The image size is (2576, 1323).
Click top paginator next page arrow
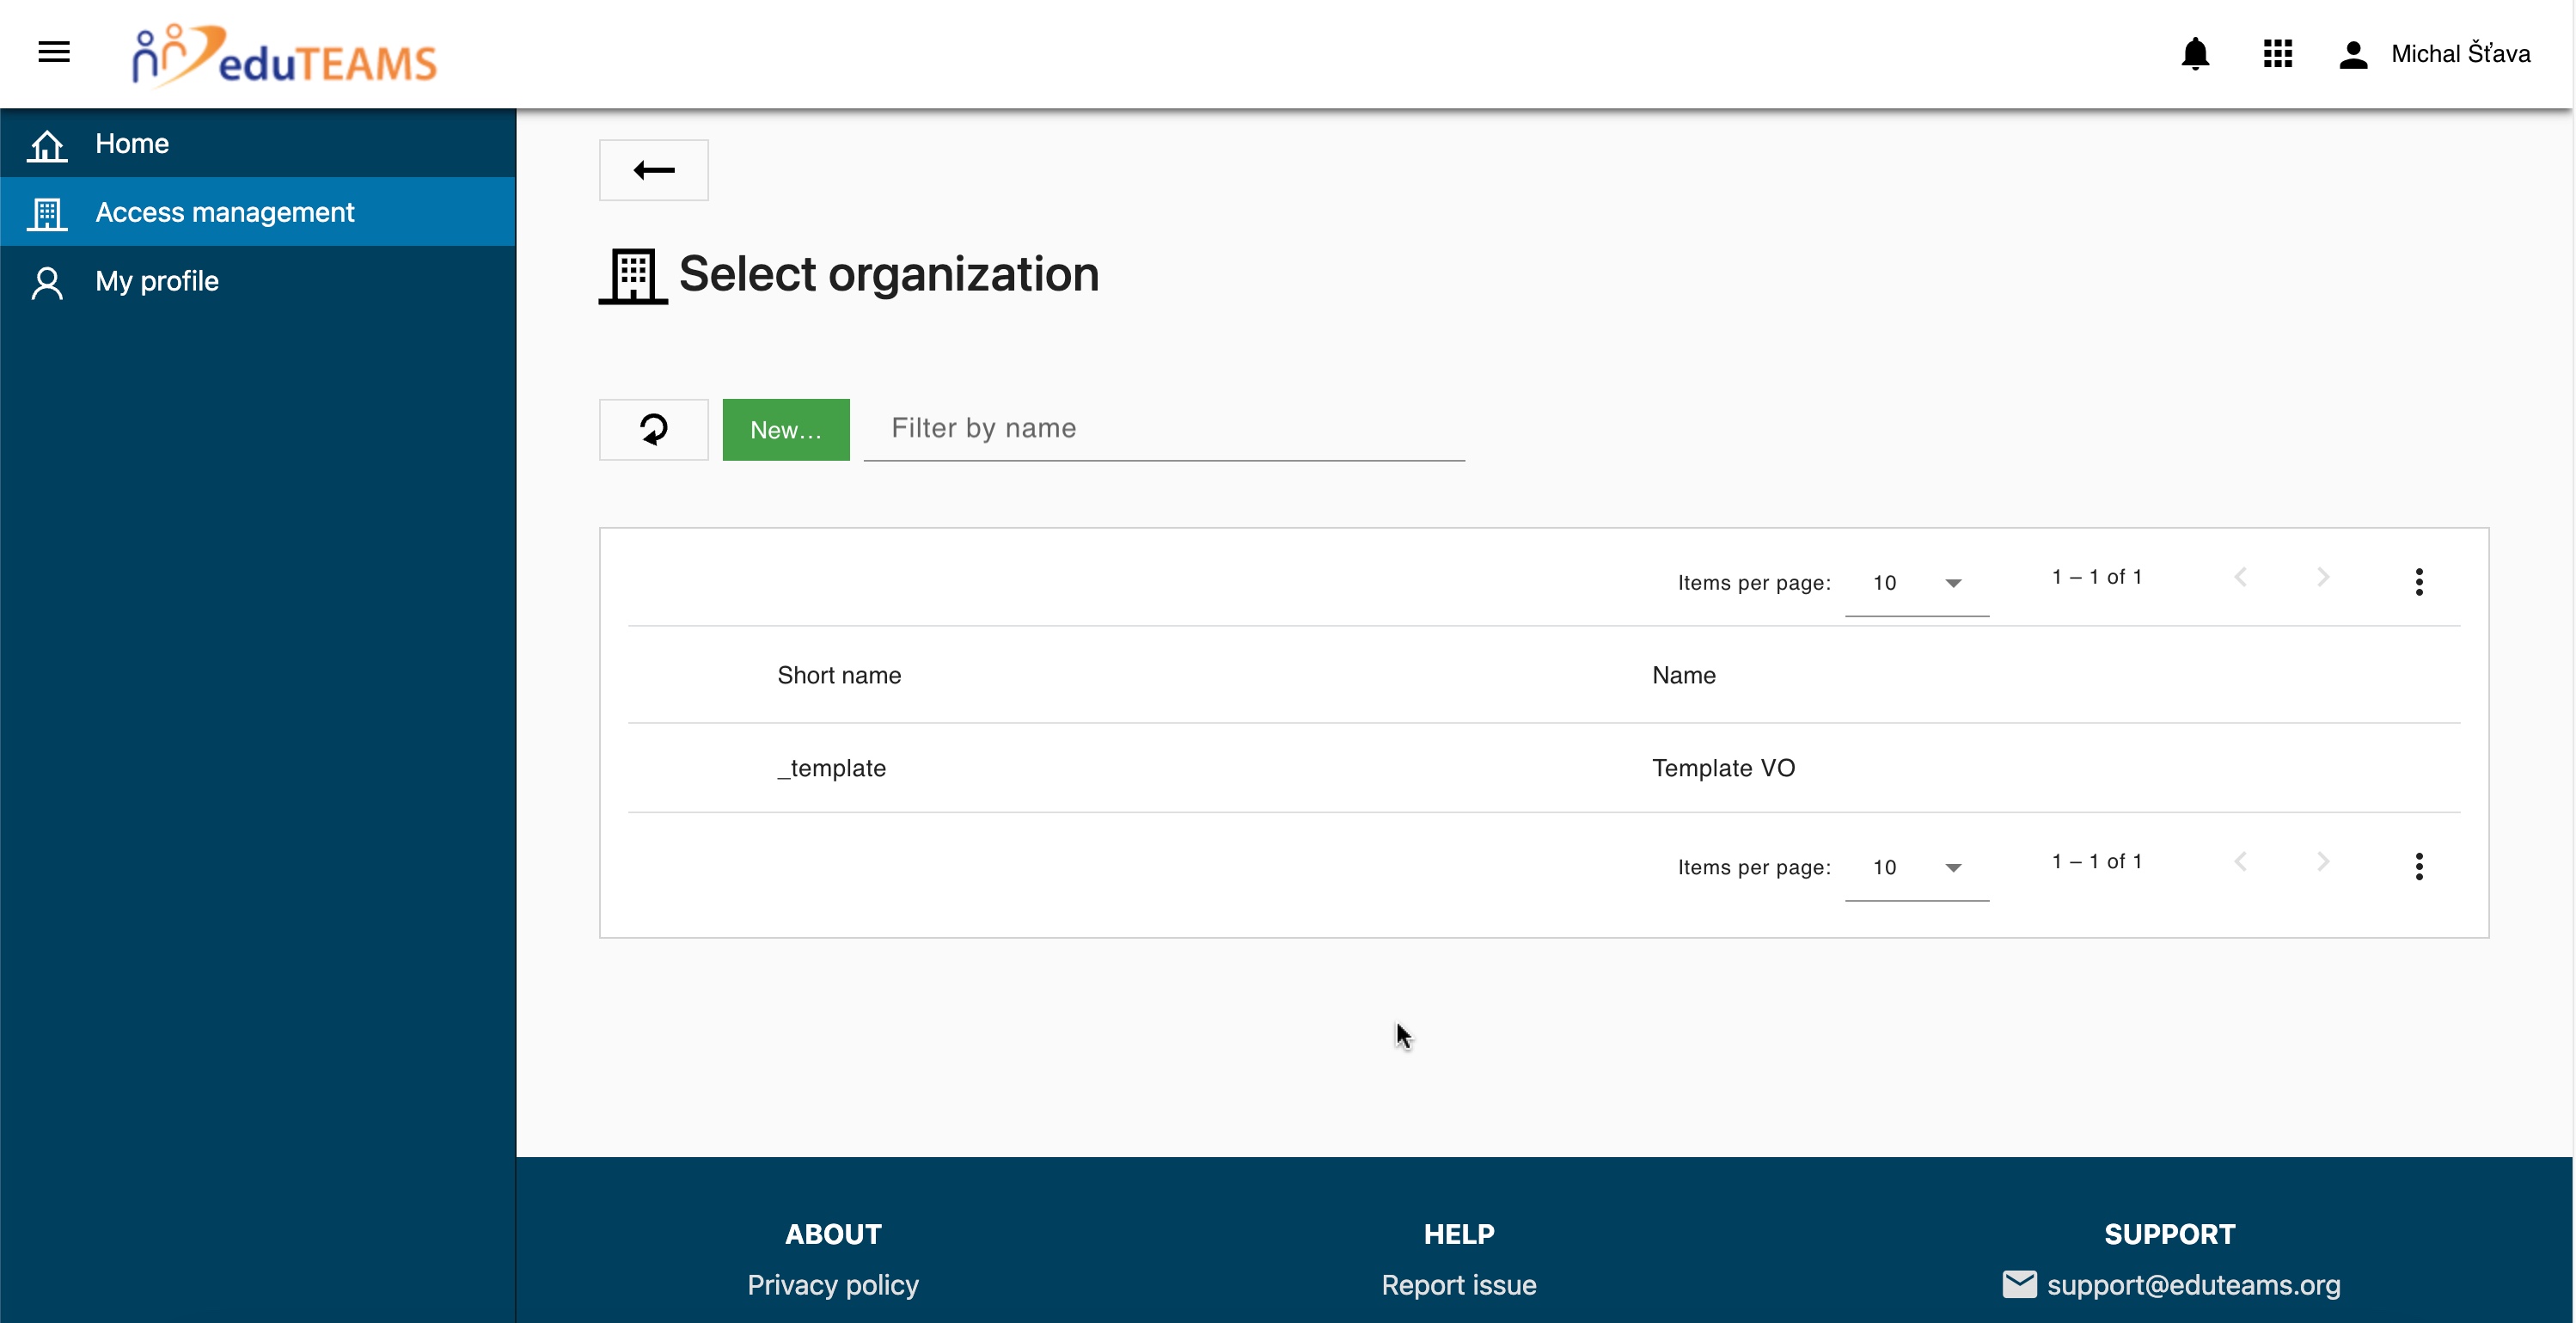click(x=2323, y=577)
